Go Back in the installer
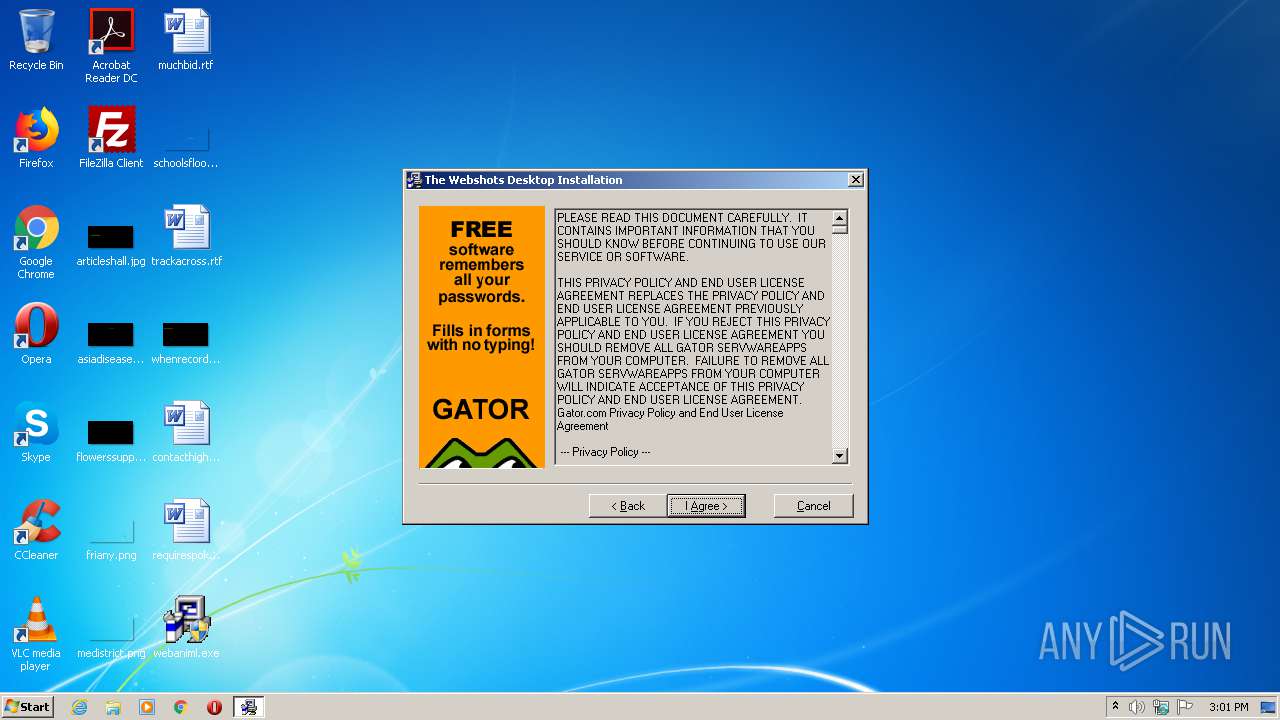 pos(628,506)
